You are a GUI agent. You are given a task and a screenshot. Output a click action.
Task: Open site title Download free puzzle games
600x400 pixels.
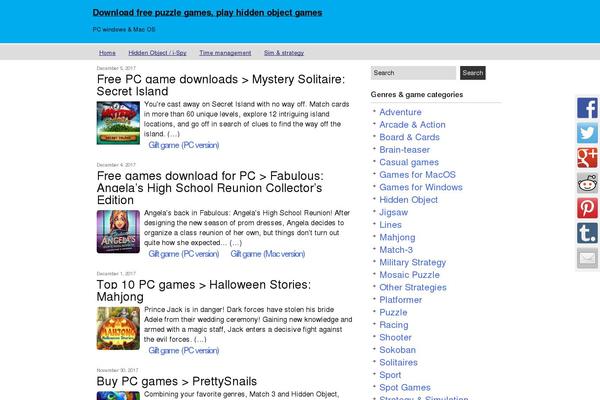(207, 13)
